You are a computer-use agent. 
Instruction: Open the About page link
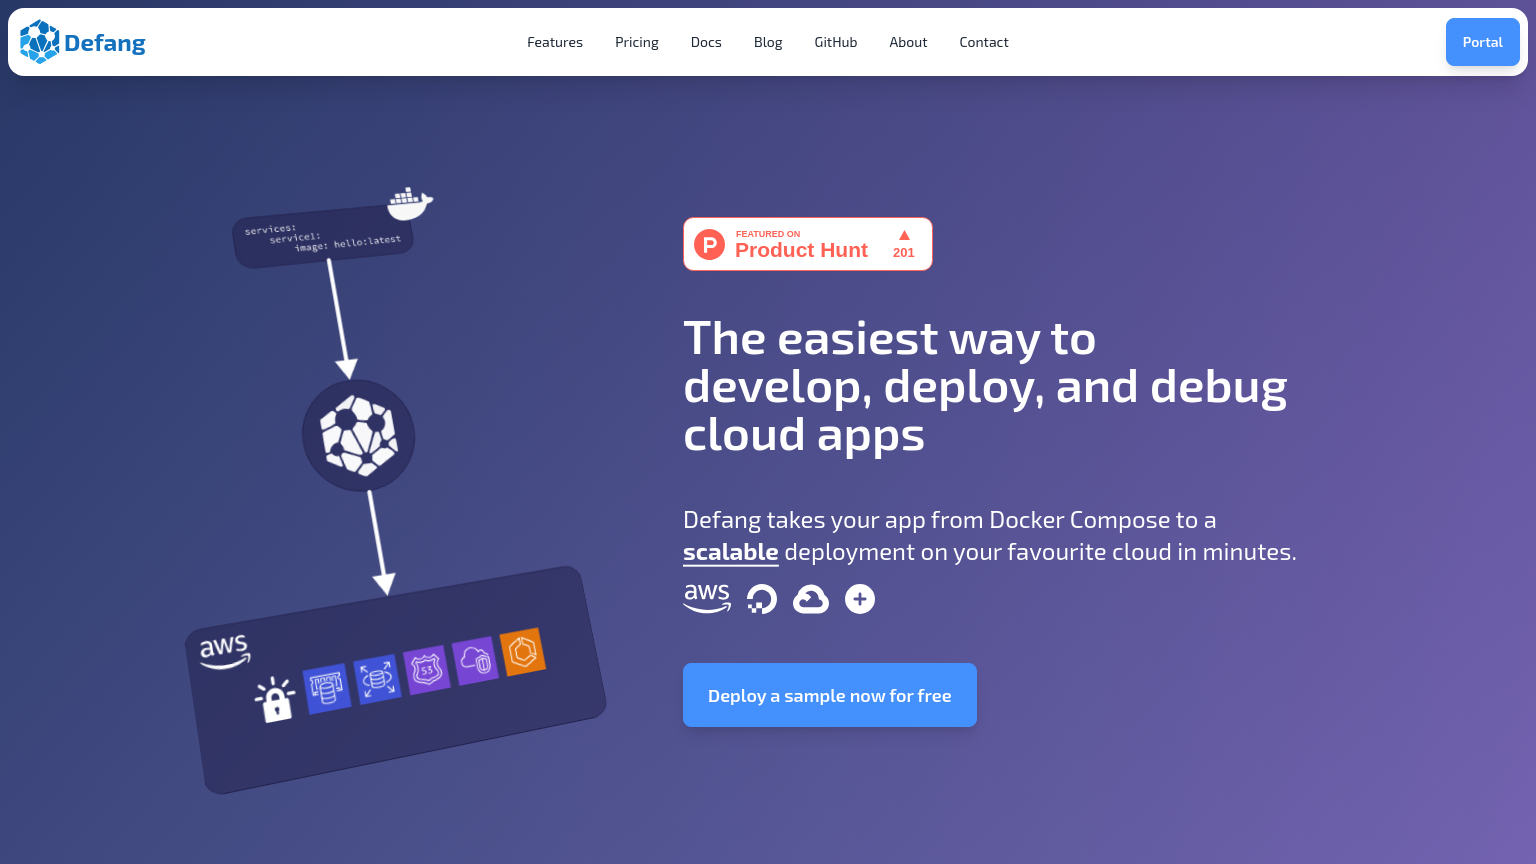point(908,42)
